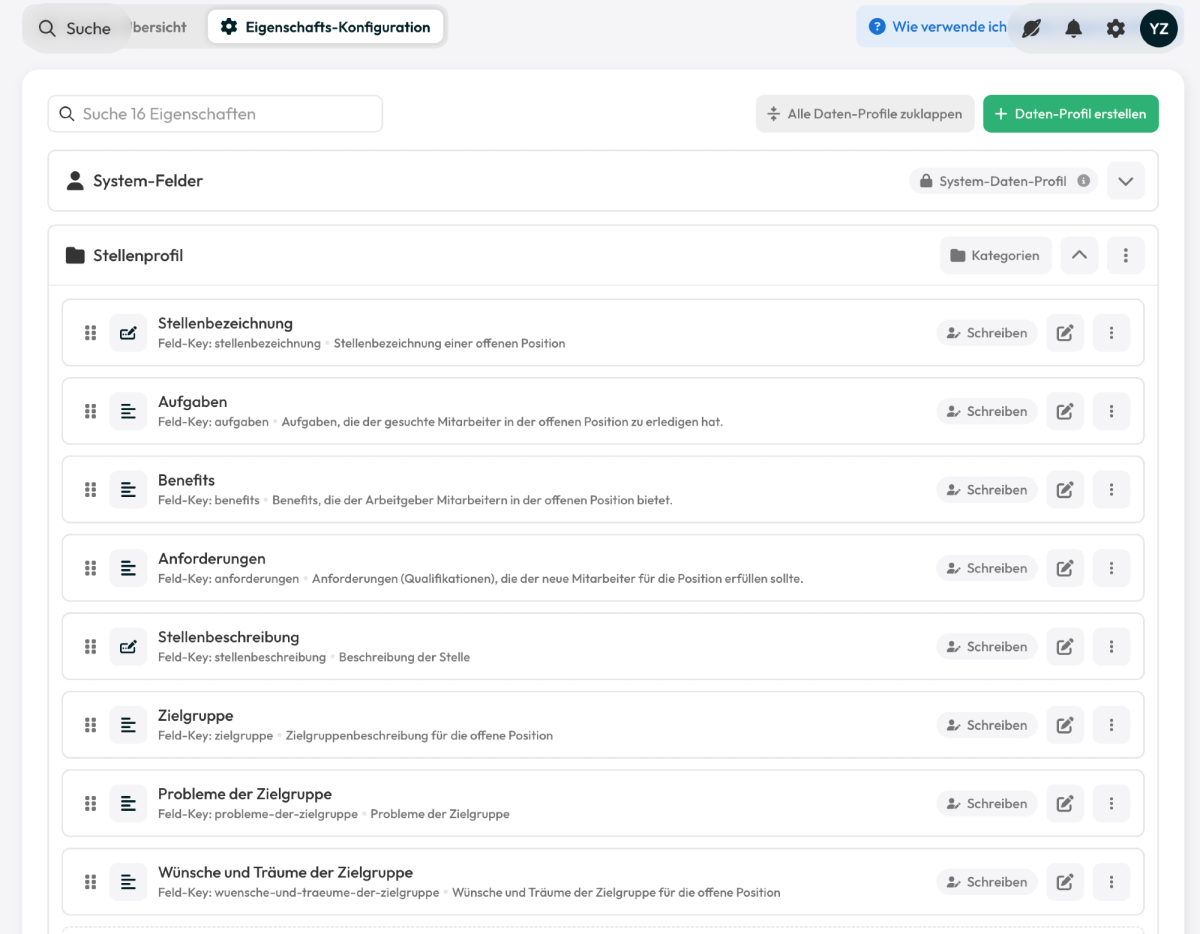Click the System-Felder title
This screenshot has width=1200, height=934.
point(148,181)
